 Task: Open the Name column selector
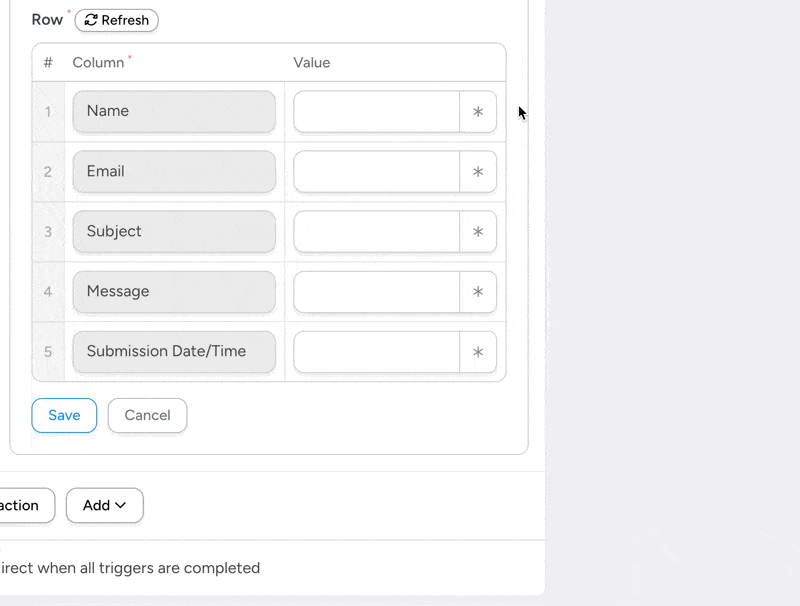[173, 111]
